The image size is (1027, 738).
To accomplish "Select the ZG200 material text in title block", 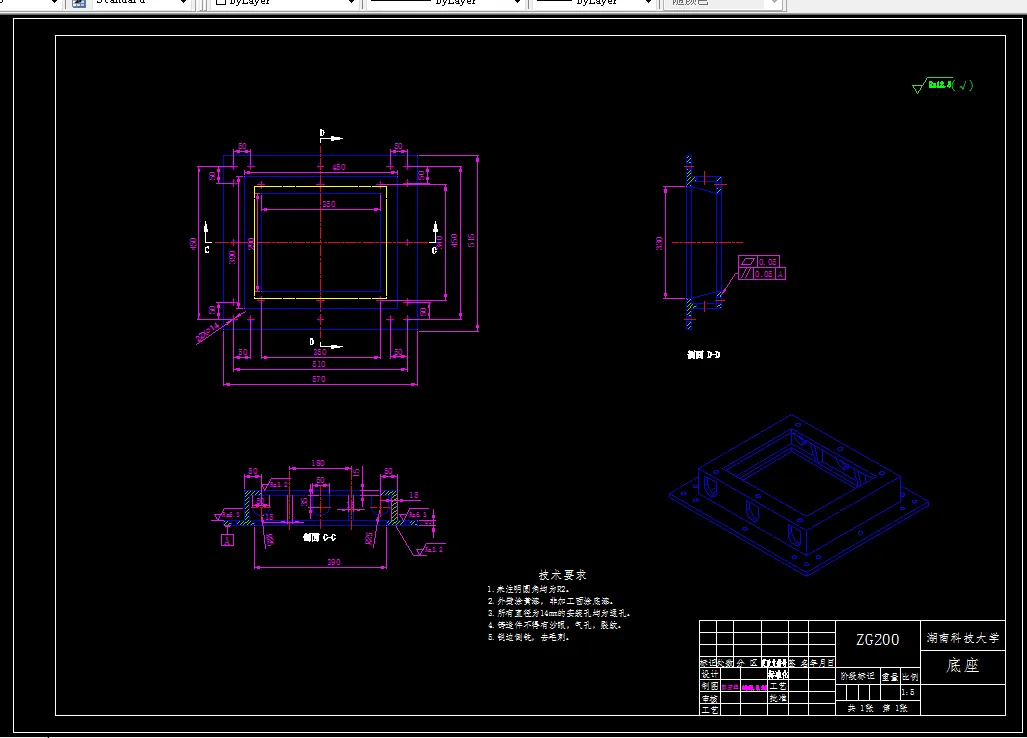I will pos(878,640).
